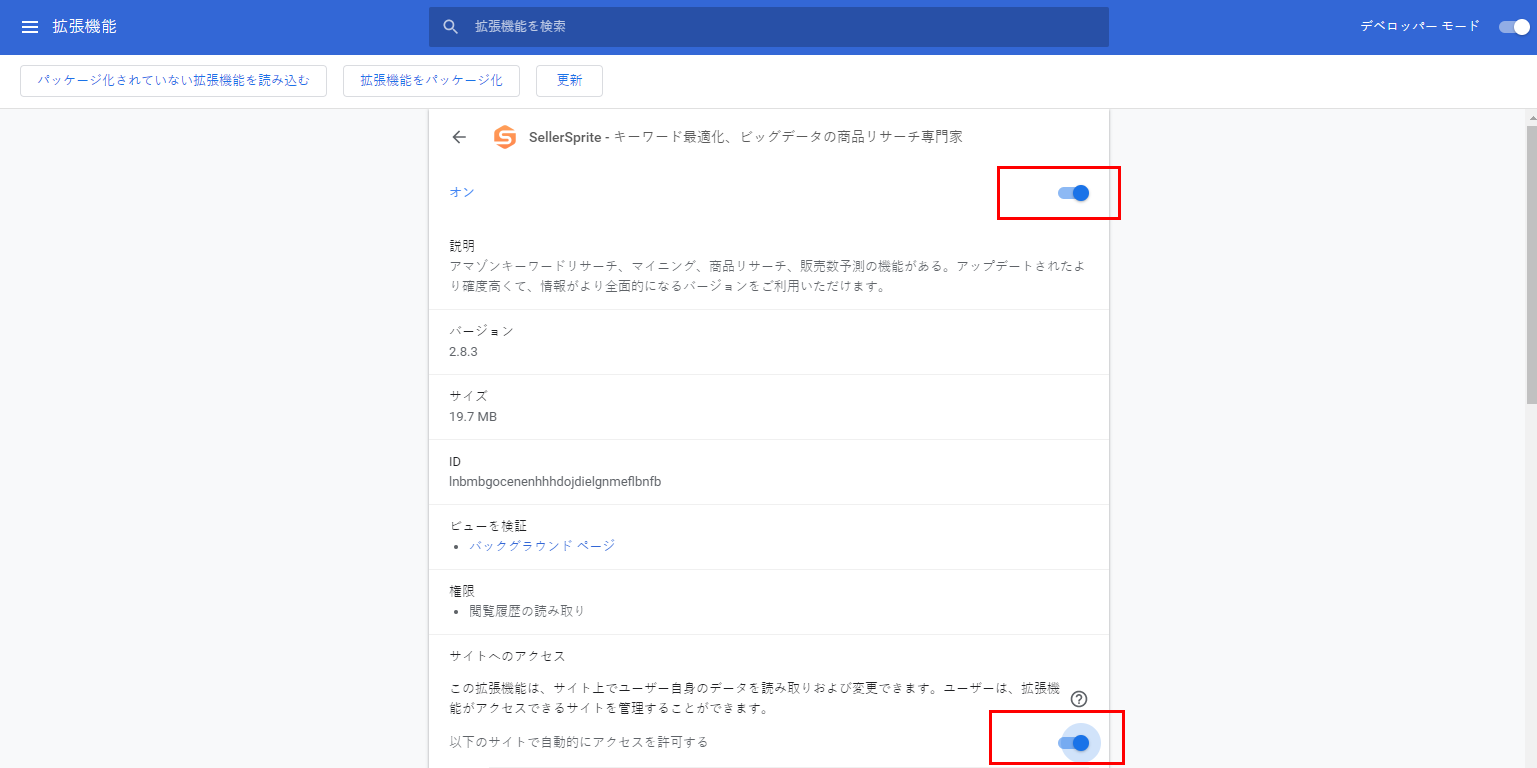Click the 以下のサイトで自動的にアクセスを許可する label

[578, 742]
